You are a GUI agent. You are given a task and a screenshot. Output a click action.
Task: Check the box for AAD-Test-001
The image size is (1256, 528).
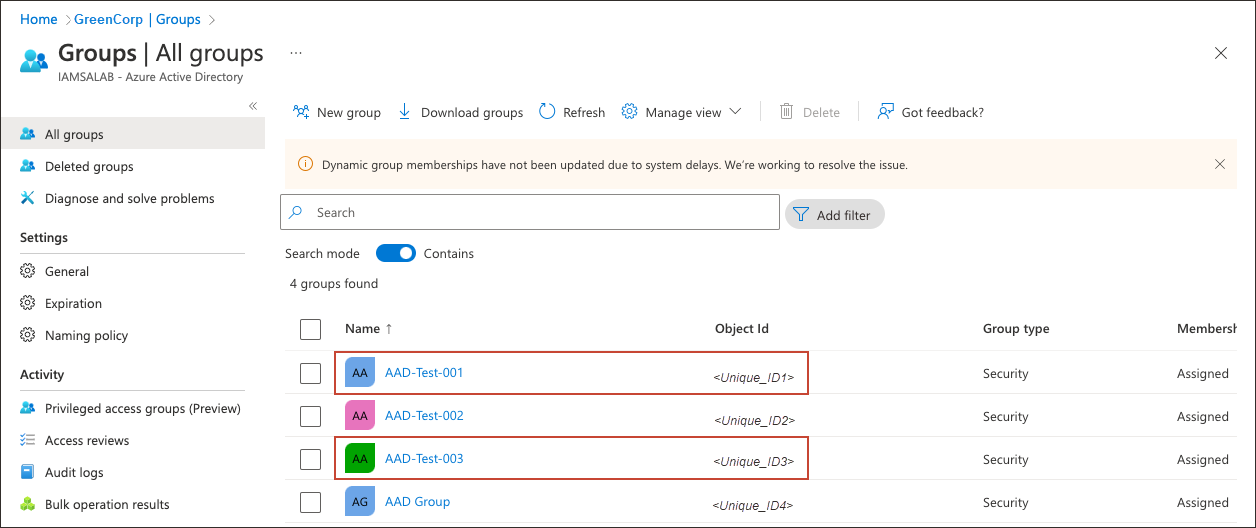click(311, 373)
